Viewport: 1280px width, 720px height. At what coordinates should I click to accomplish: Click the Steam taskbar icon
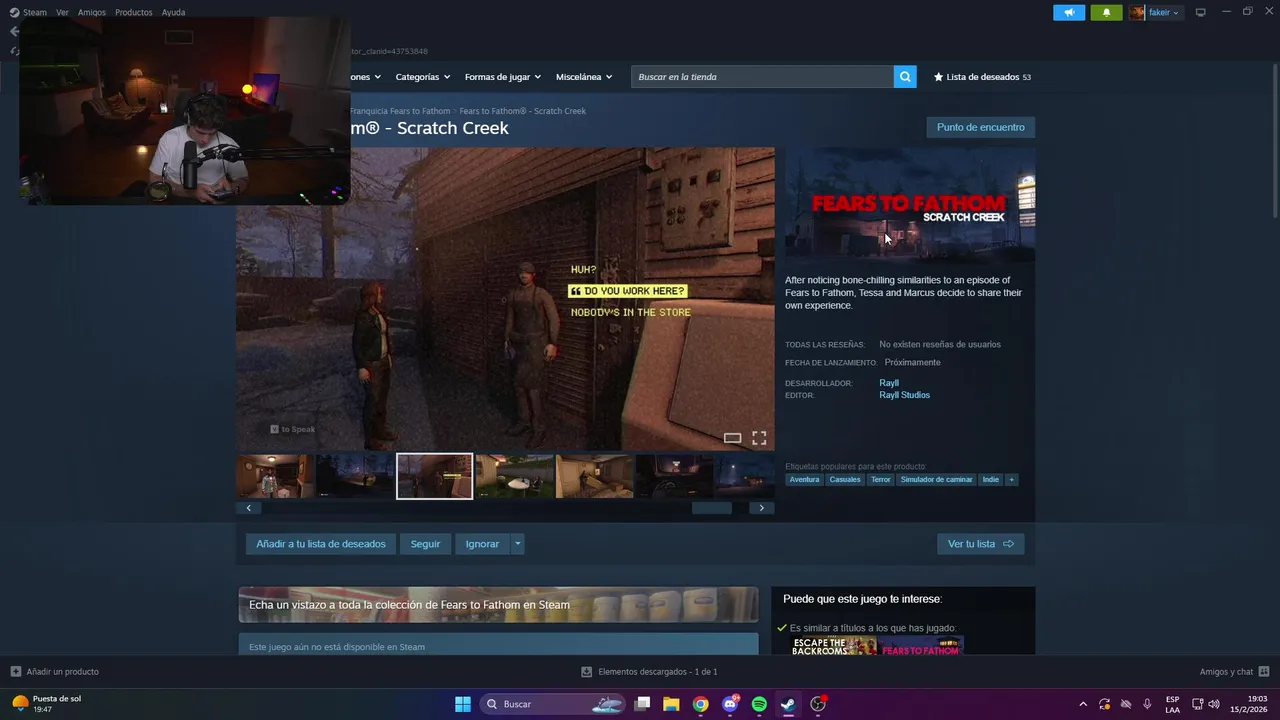788,704
